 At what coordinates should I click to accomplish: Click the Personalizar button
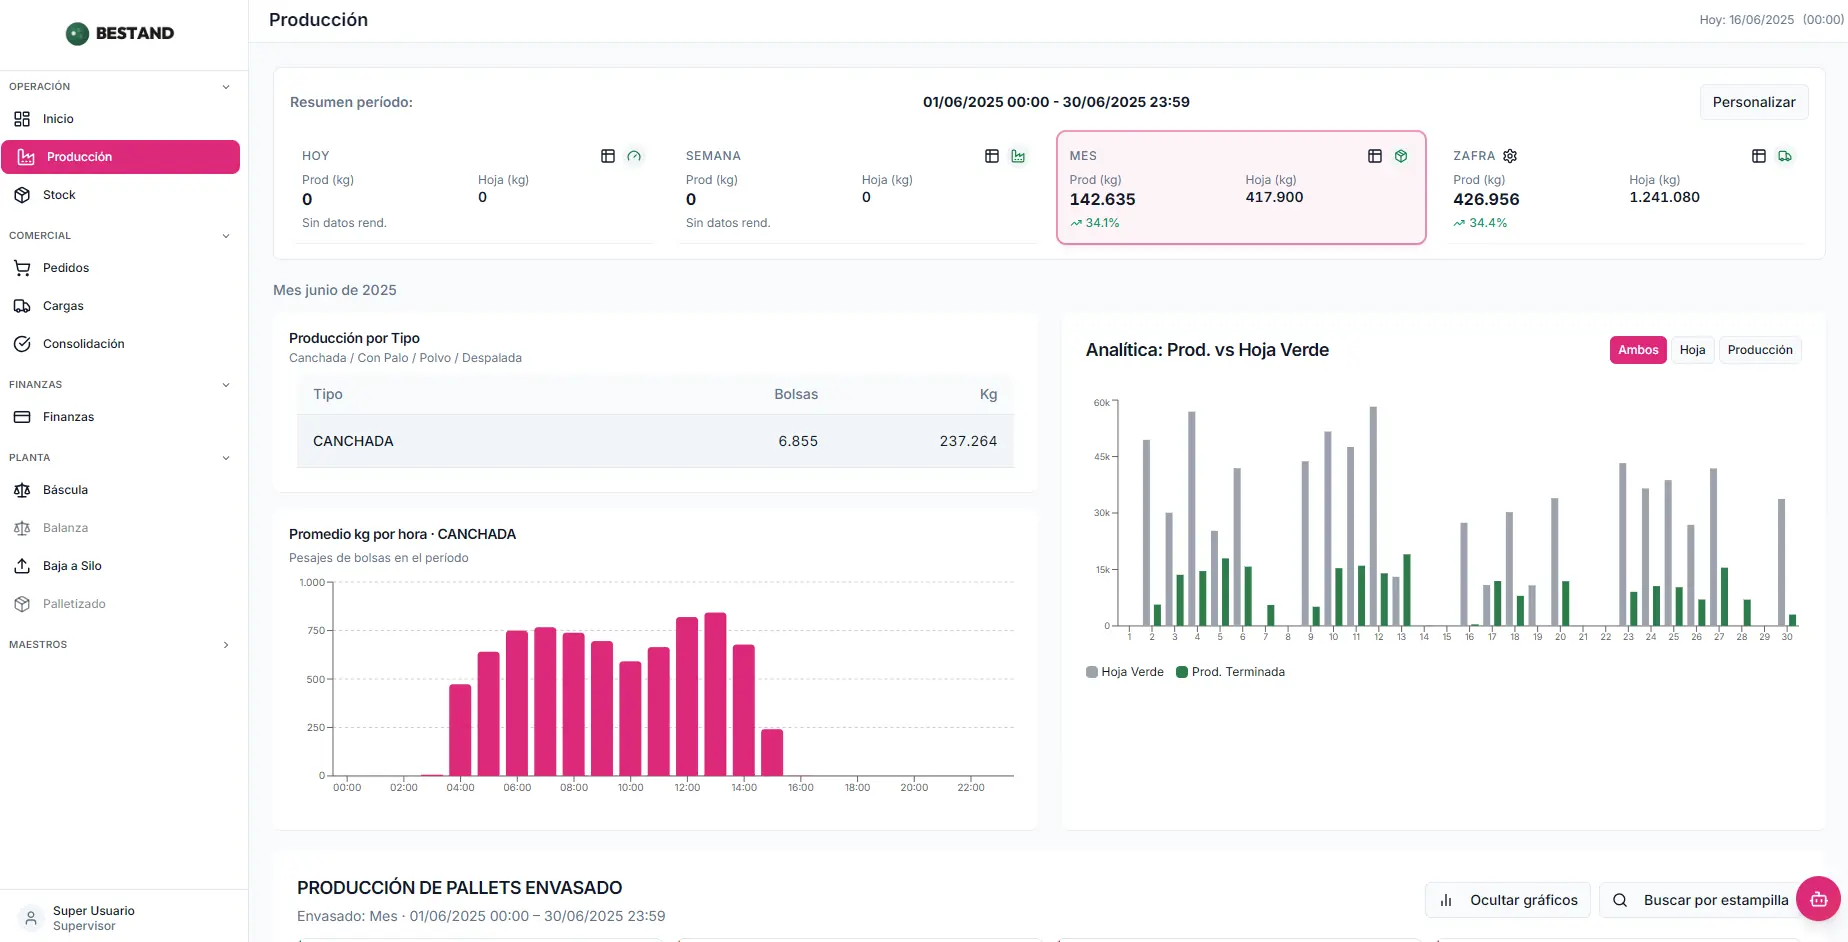click(x=1754, y=102)
